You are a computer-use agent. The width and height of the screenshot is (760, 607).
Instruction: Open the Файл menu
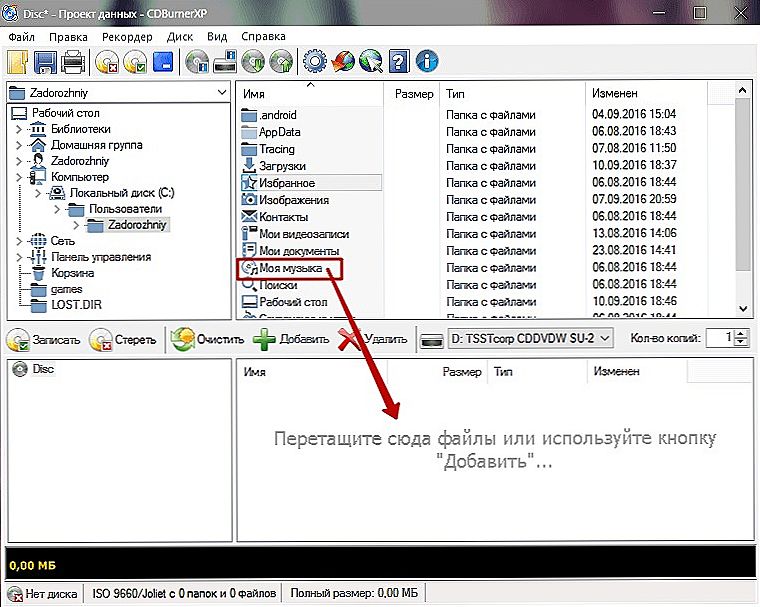pos(22,37)
